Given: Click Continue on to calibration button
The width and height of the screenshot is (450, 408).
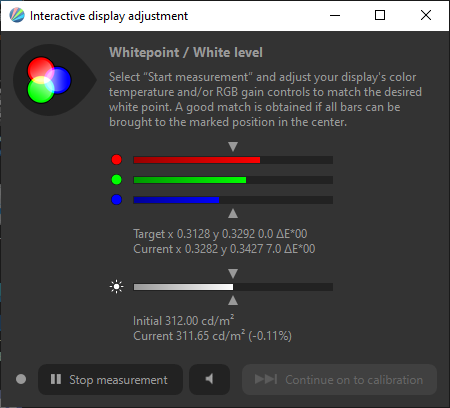Looking at the screenshot, I should 339,379.
